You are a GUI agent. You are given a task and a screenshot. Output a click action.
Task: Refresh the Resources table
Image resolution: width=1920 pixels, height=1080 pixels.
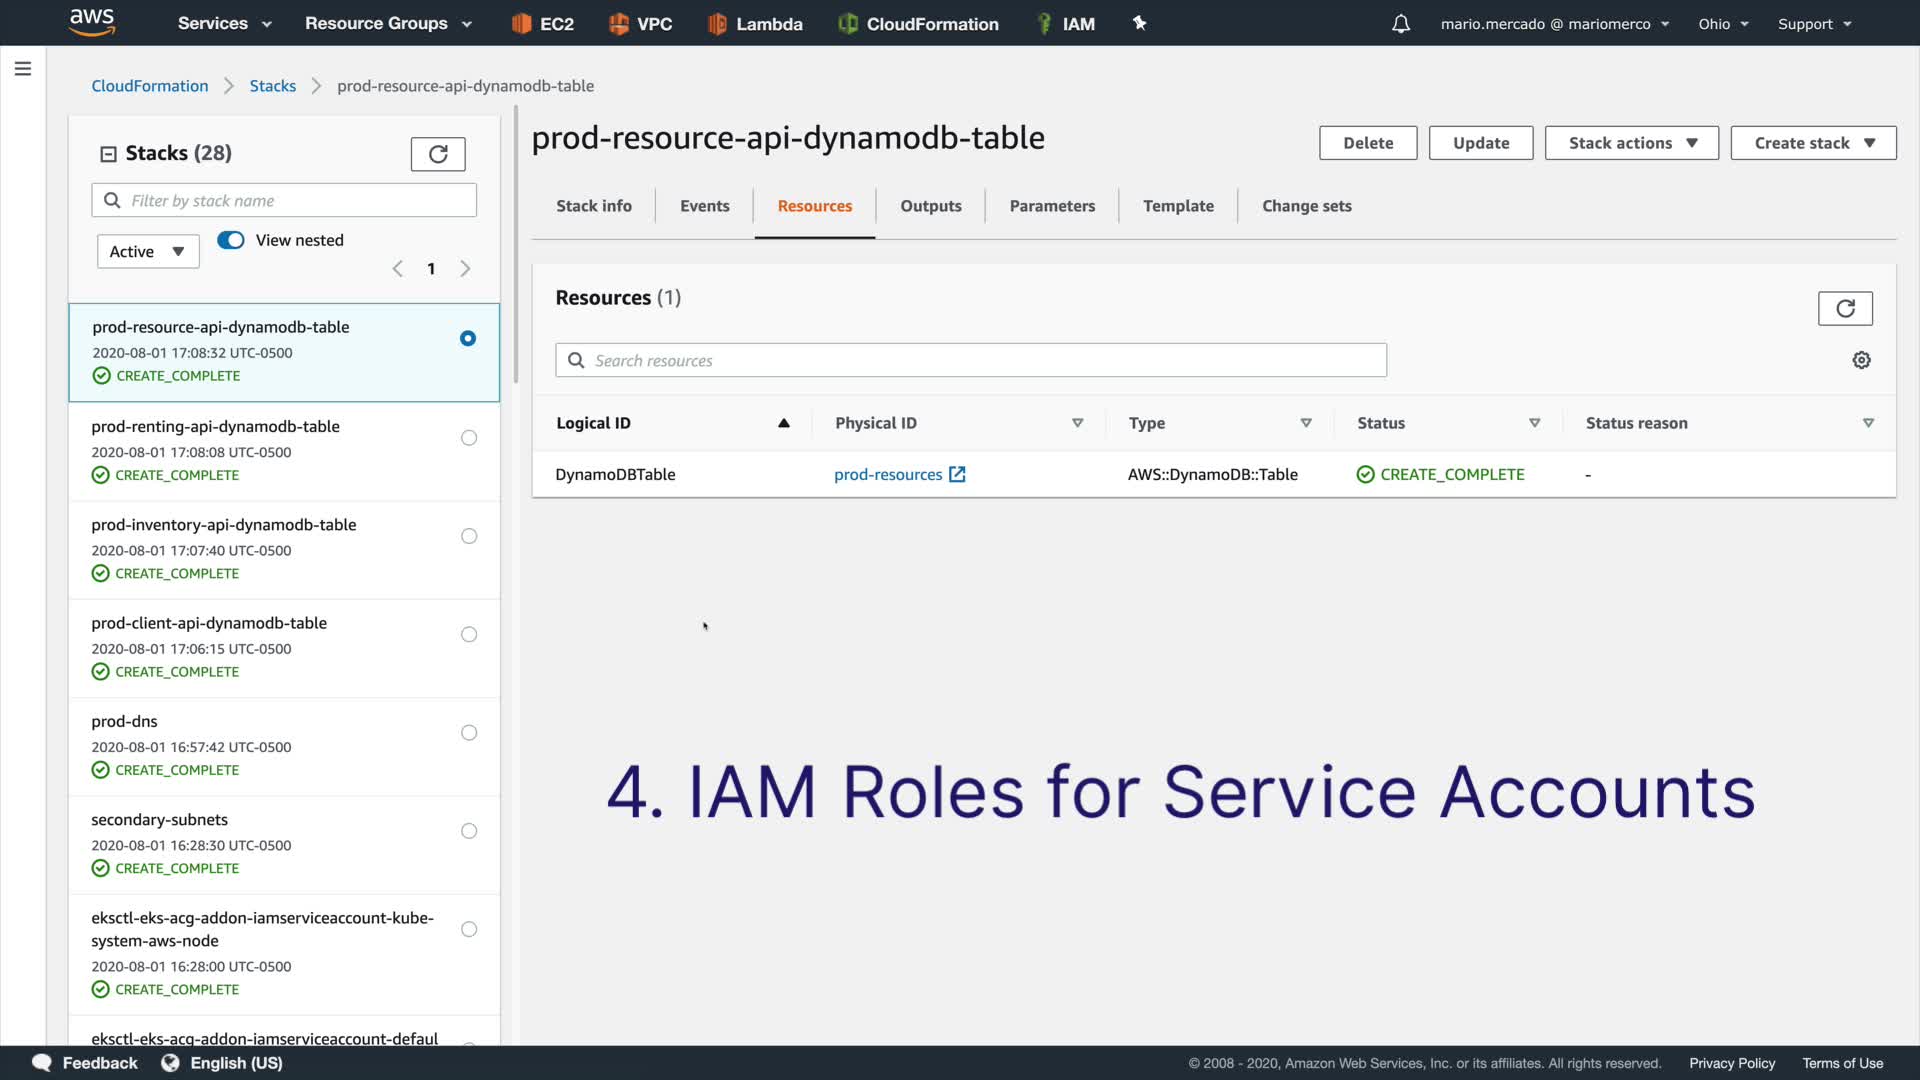click(1845, 309)
